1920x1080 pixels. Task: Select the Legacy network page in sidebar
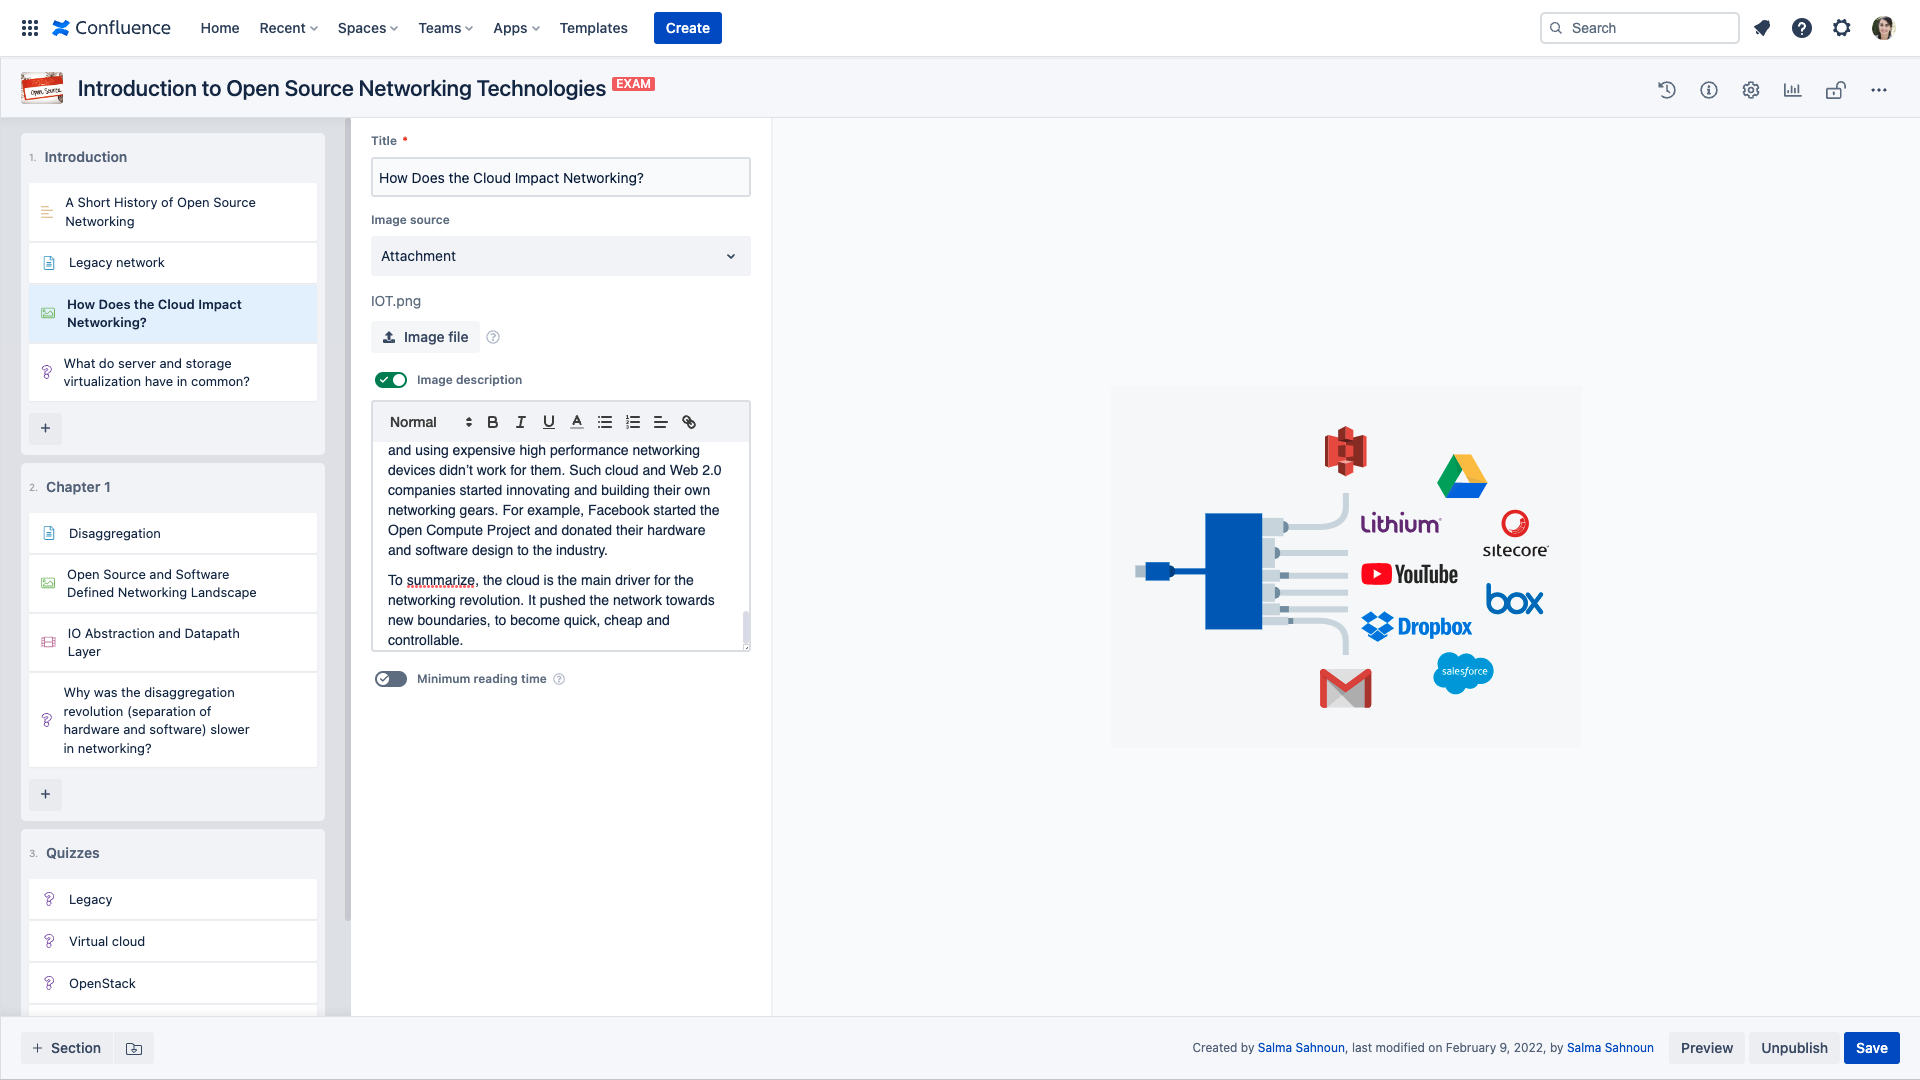117,263
